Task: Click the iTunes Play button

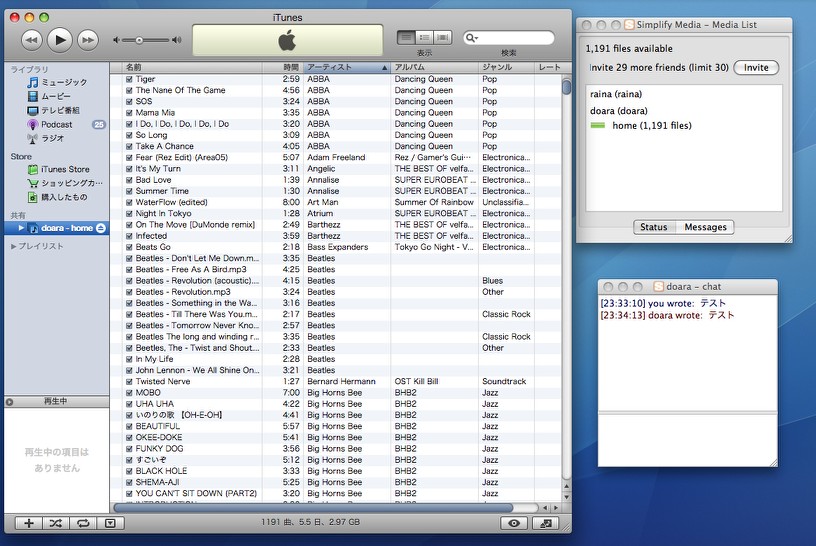Action: pyautogui.click(x=59, y=40)
